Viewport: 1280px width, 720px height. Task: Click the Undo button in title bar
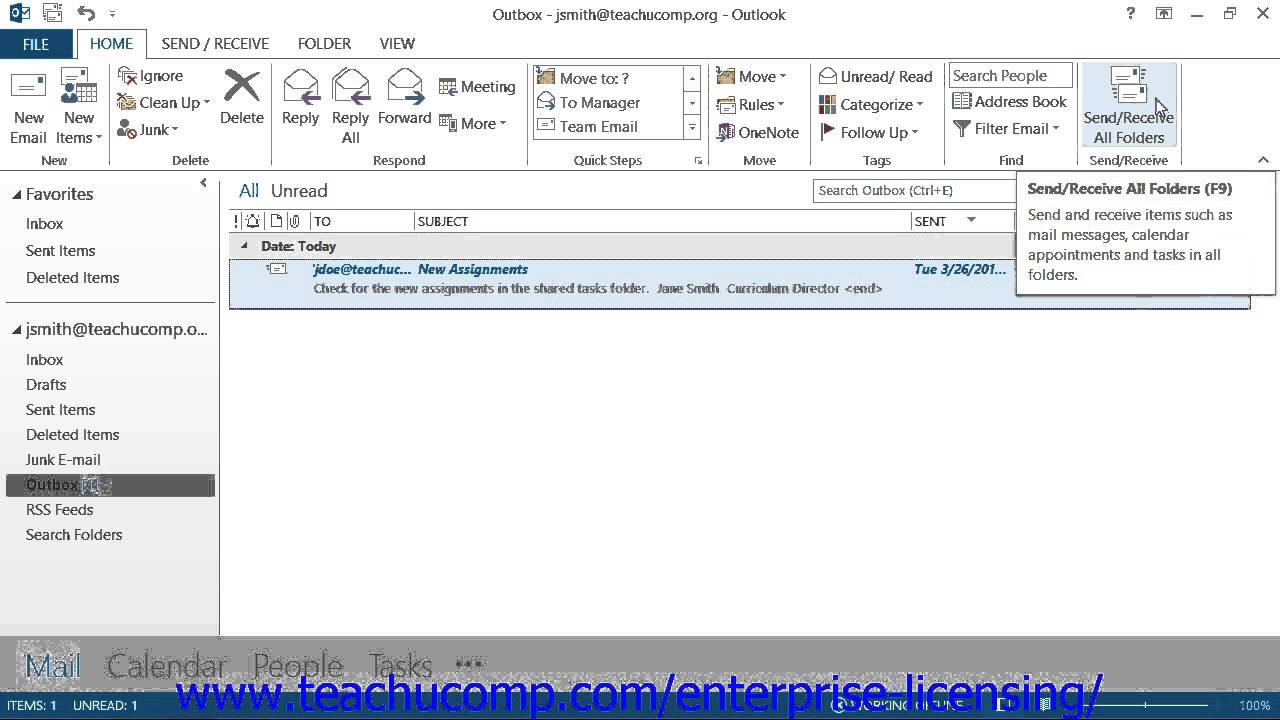coord(86,14)
